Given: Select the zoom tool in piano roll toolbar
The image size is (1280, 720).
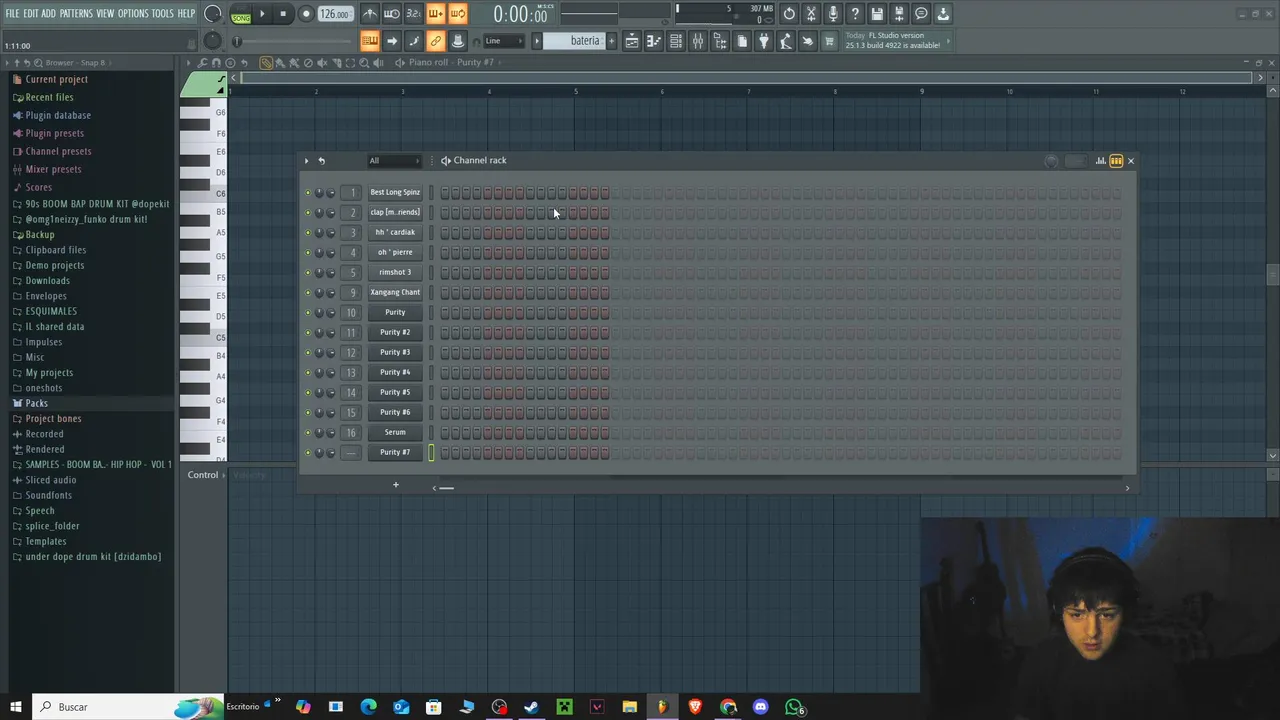Looking at the screenshot, I should pyautogui.click(x=364, y=63).
